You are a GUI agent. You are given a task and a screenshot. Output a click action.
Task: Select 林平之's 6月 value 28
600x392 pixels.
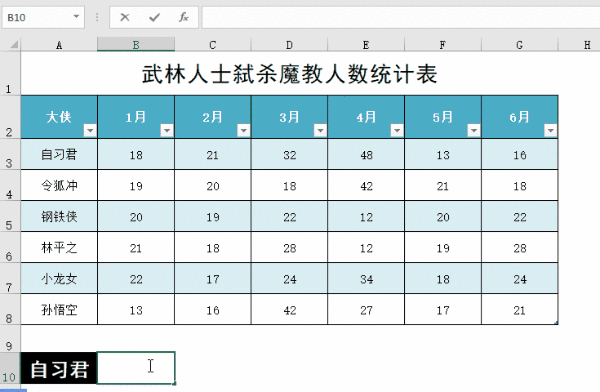point(520,247)
